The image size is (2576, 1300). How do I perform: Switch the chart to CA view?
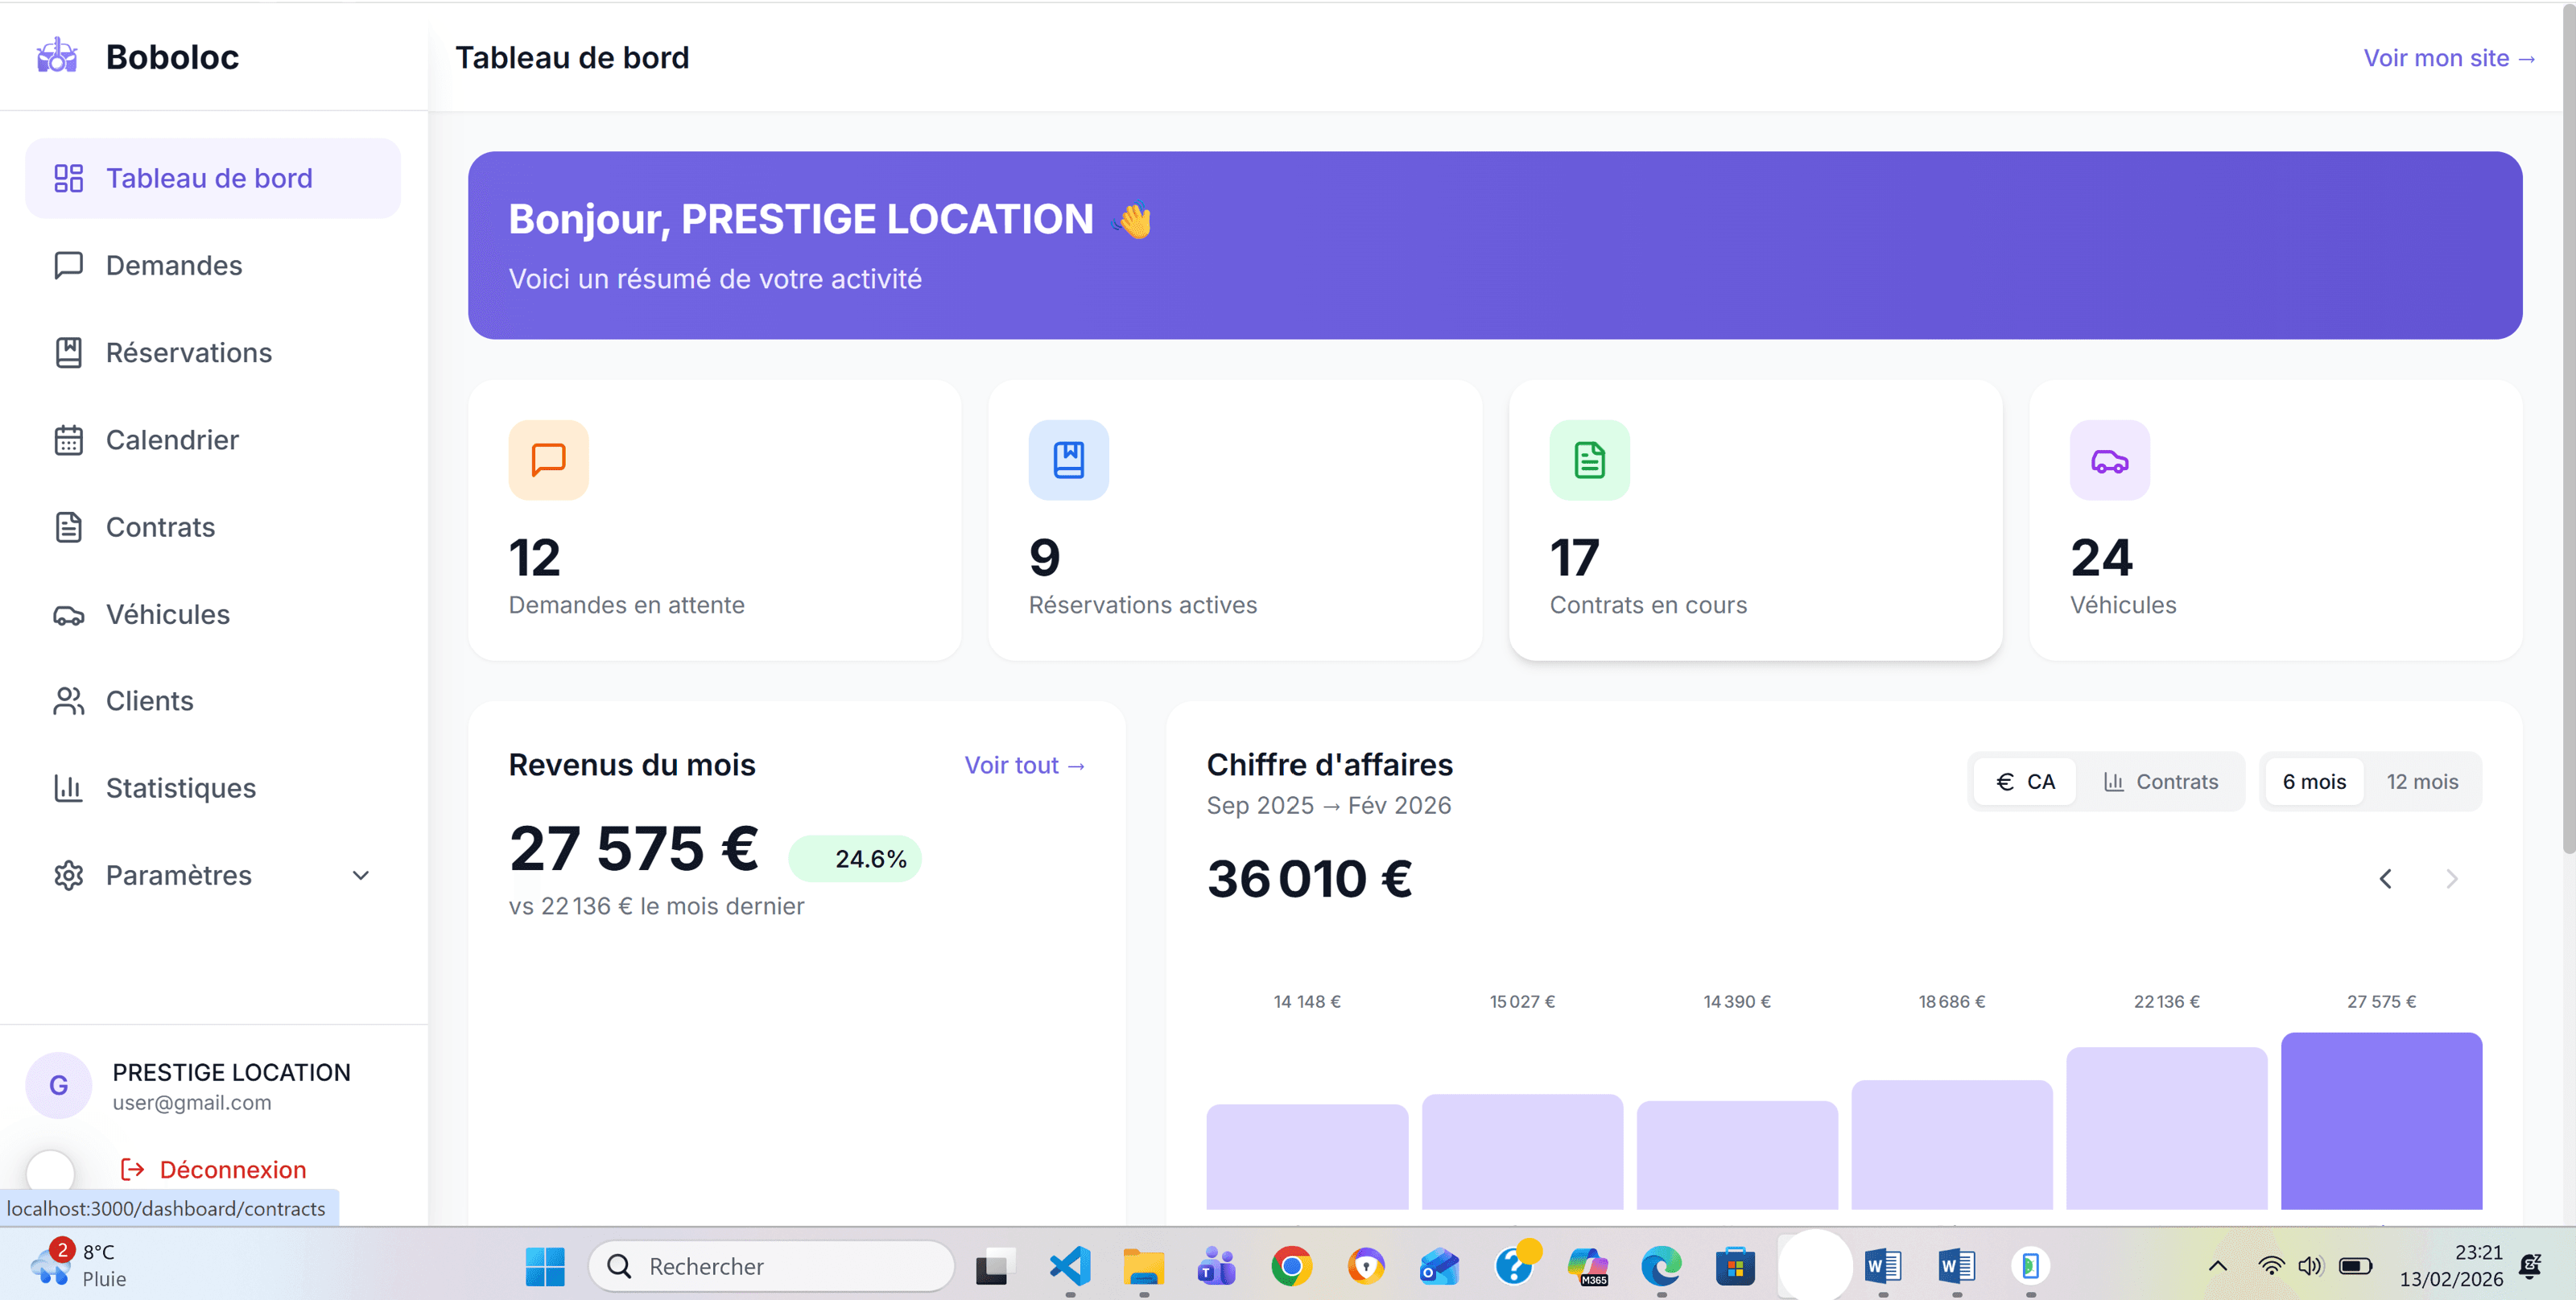(2025, 781)
